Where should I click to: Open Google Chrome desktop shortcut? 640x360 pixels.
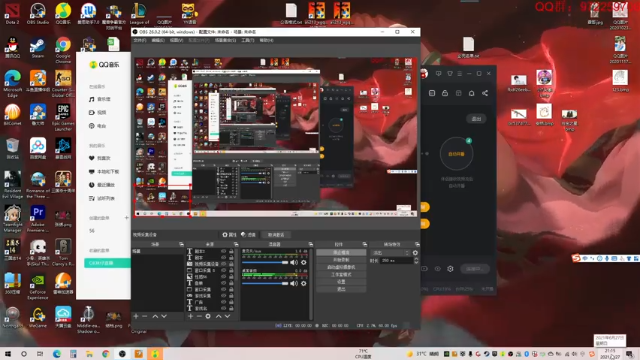(63, 50)
